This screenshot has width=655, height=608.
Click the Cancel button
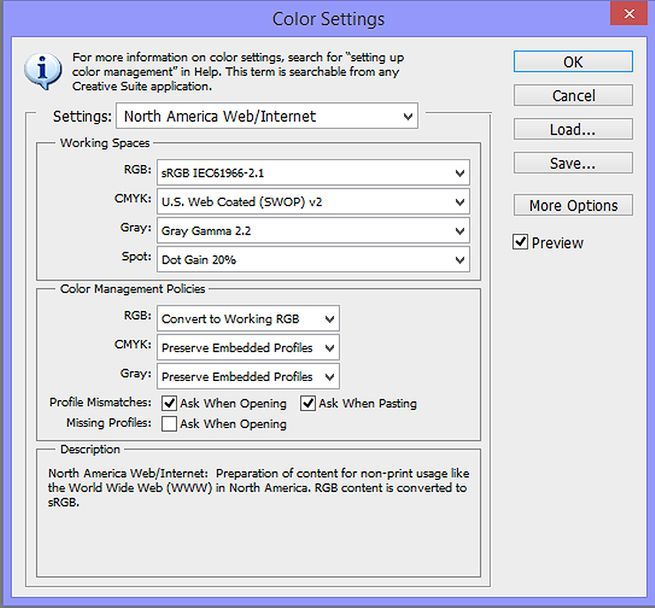[573, 96]
